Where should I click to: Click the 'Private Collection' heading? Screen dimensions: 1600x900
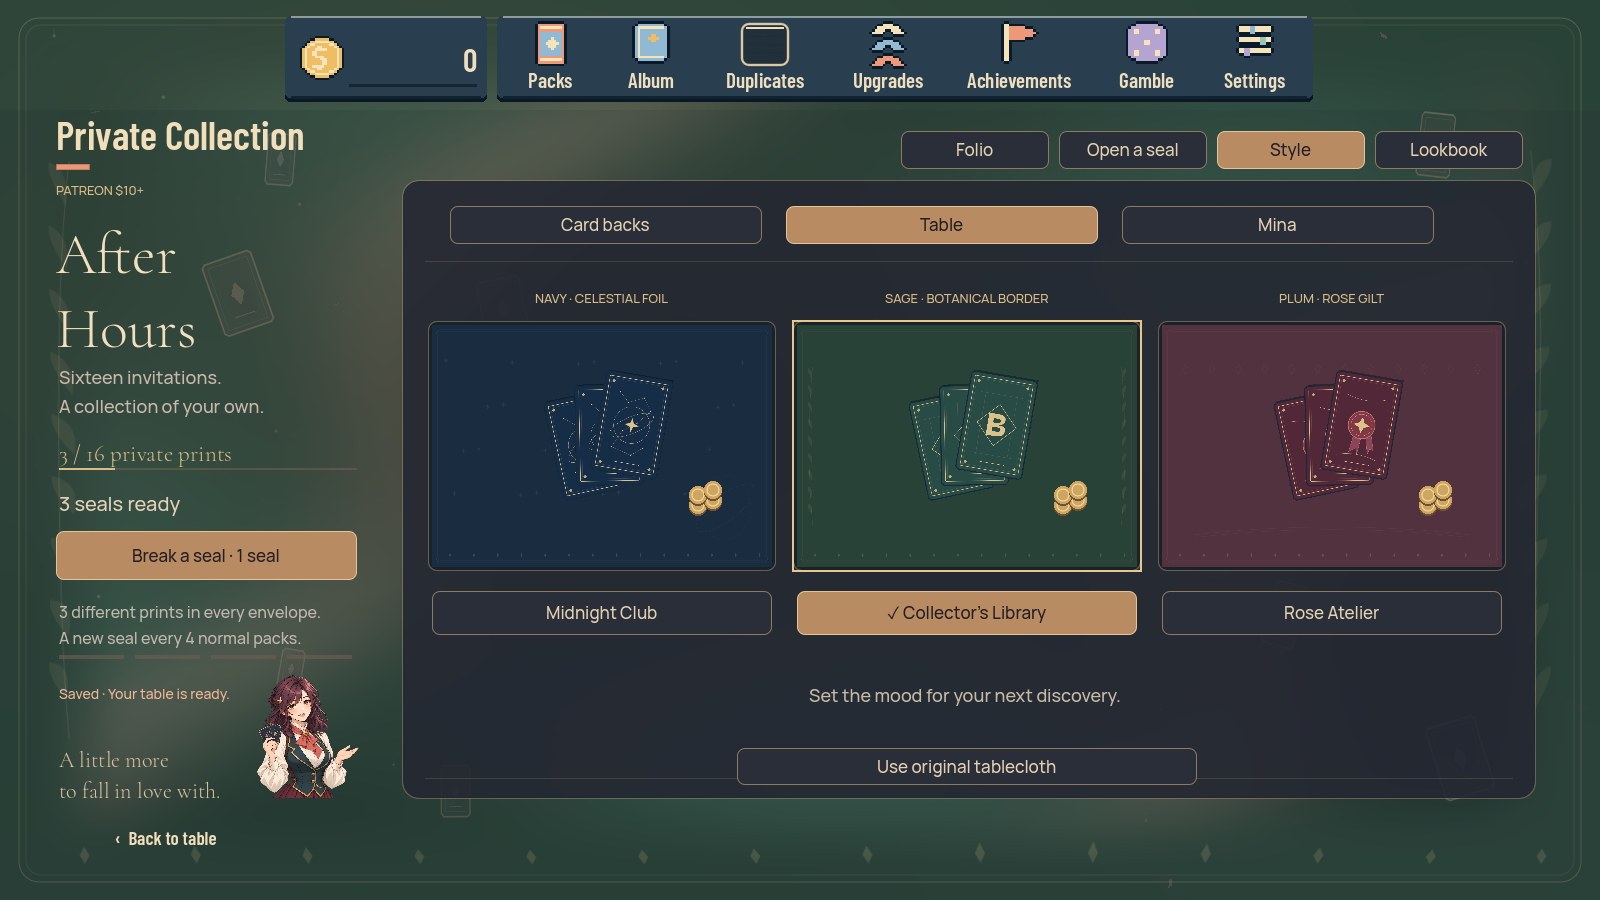pos(180,137)
